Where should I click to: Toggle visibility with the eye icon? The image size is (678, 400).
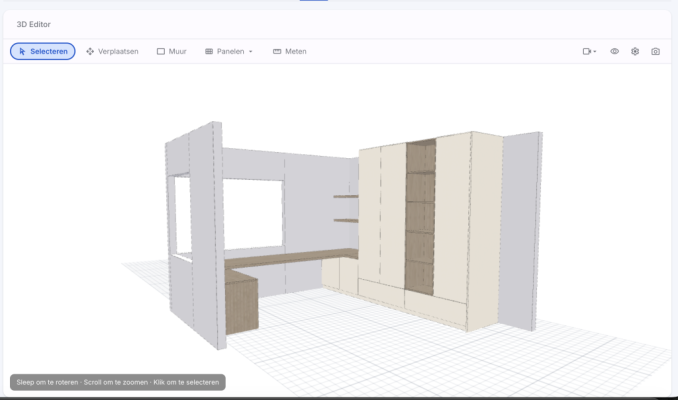(614, 51)
